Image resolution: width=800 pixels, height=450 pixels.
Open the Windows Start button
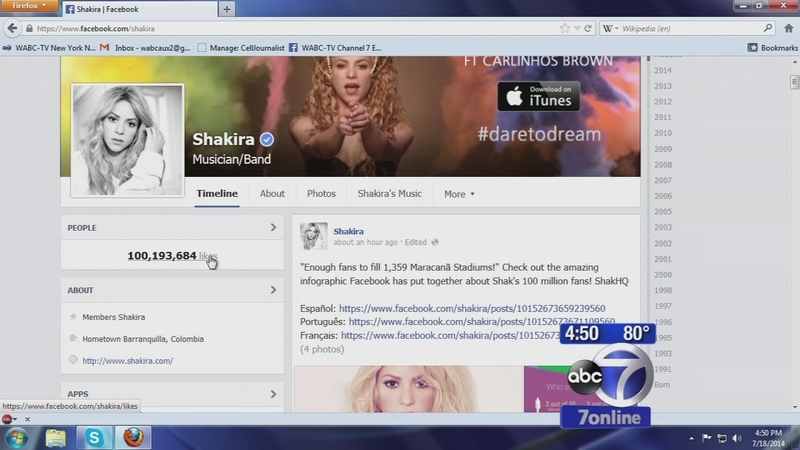[17, 438]
